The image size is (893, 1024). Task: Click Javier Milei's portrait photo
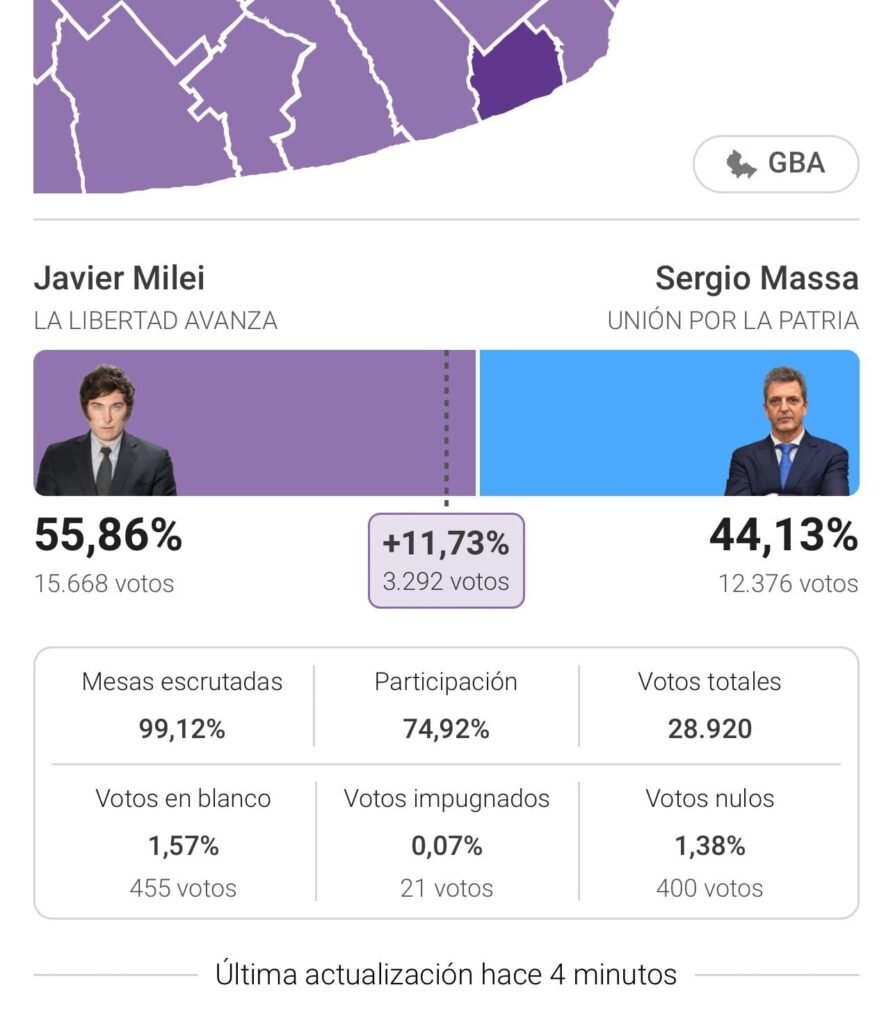coord(106,431)
